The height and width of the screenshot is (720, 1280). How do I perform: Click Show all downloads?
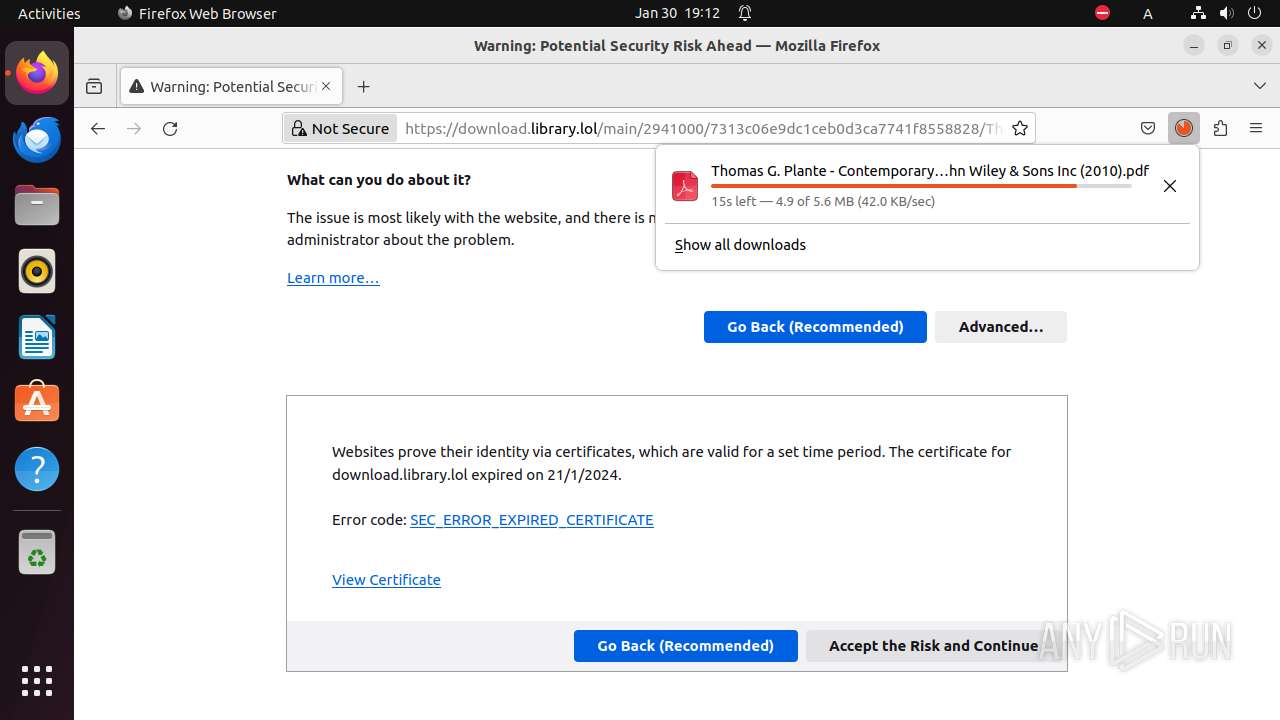click(x=740, y=245)
